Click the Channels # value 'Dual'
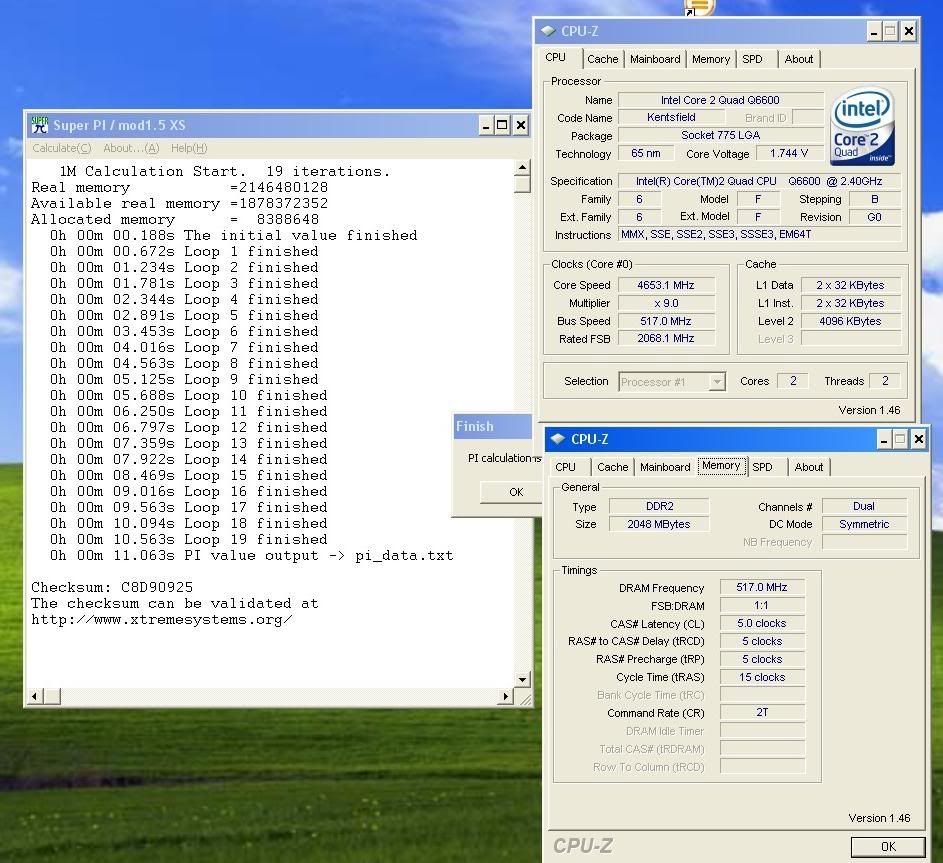Viewport: 943px width, 863px height. (x=864, y=506)
